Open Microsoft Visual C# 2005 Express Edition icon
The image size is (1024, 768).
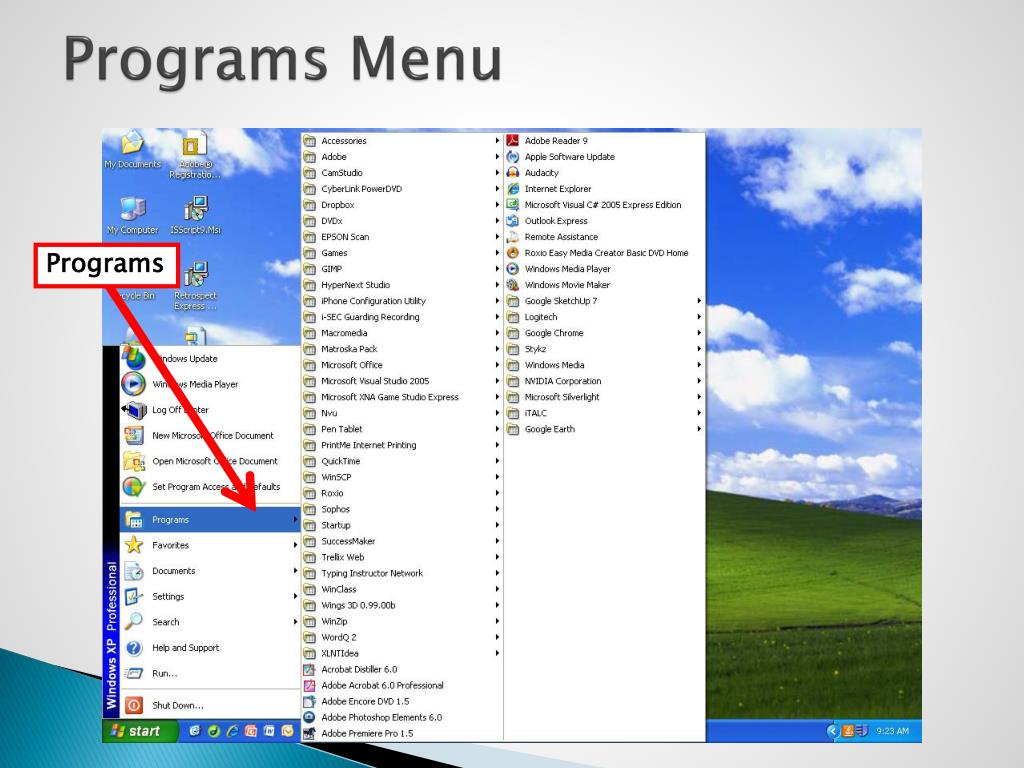(513, 204)
